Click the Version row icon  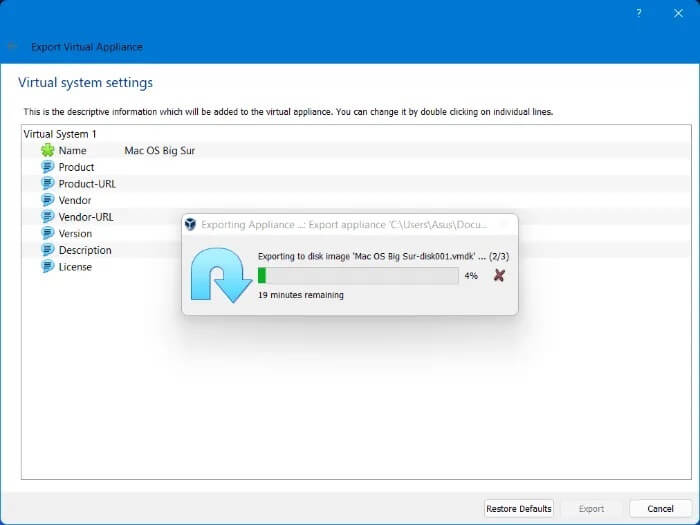(x=47, y=233)
